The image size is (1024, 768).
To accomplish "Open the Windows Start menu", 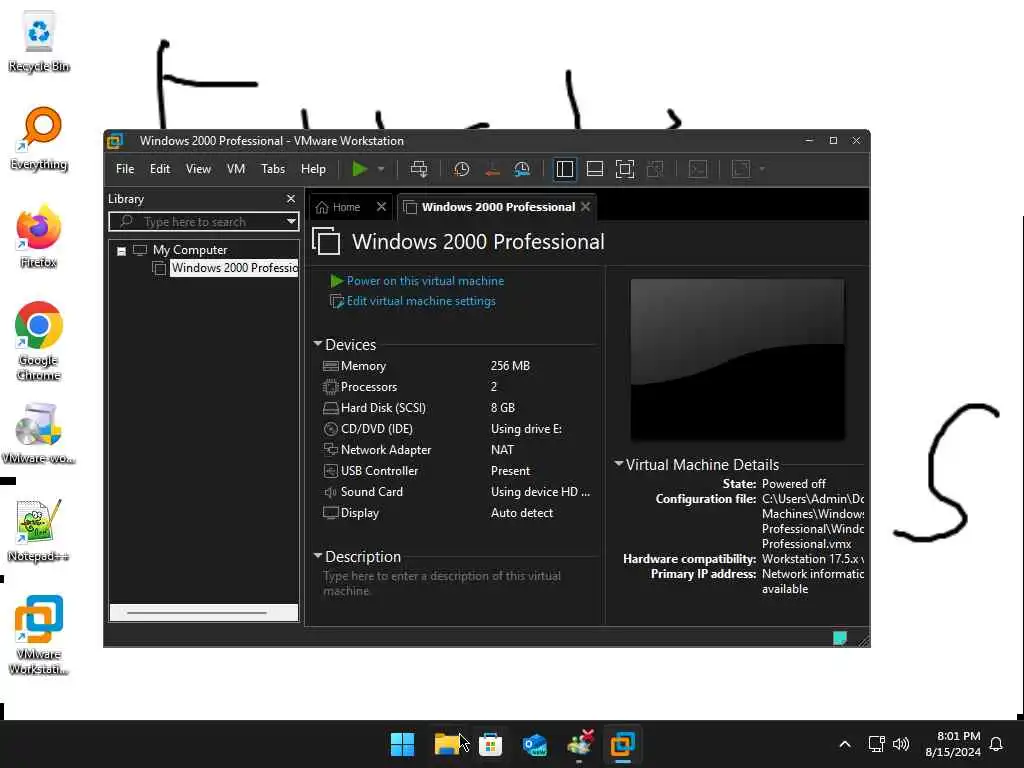I will click(402, 744).
